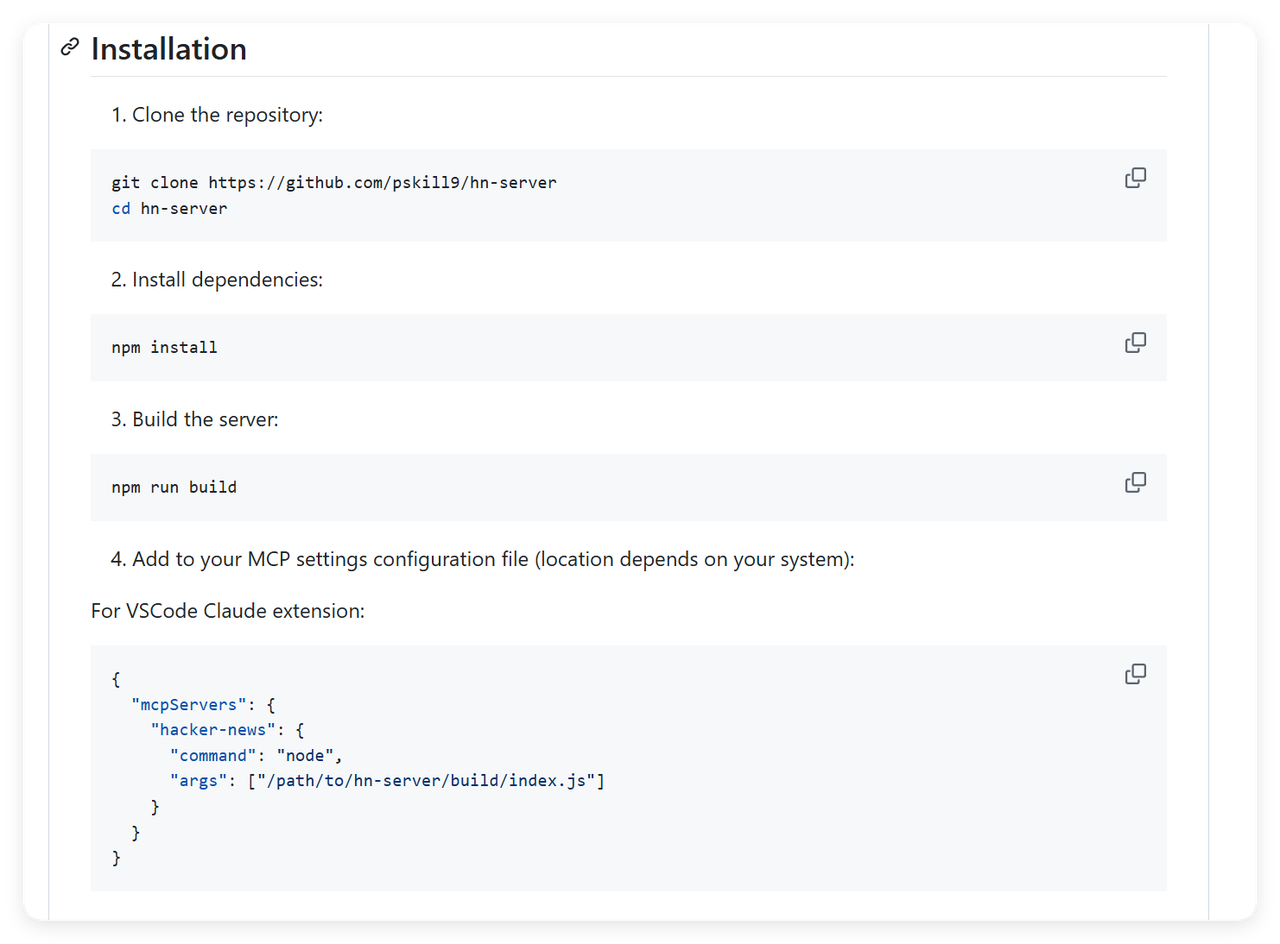Click the Installation heading text
The width and height of the screenshot is (1280, 944).
click(x=168, y=49)
